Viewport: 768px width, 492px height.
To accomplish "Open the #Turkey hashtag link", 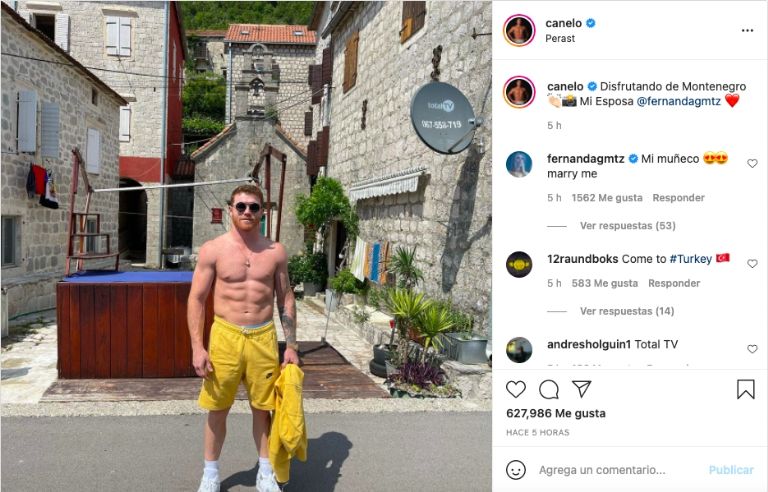I will (x=691, y=259).
